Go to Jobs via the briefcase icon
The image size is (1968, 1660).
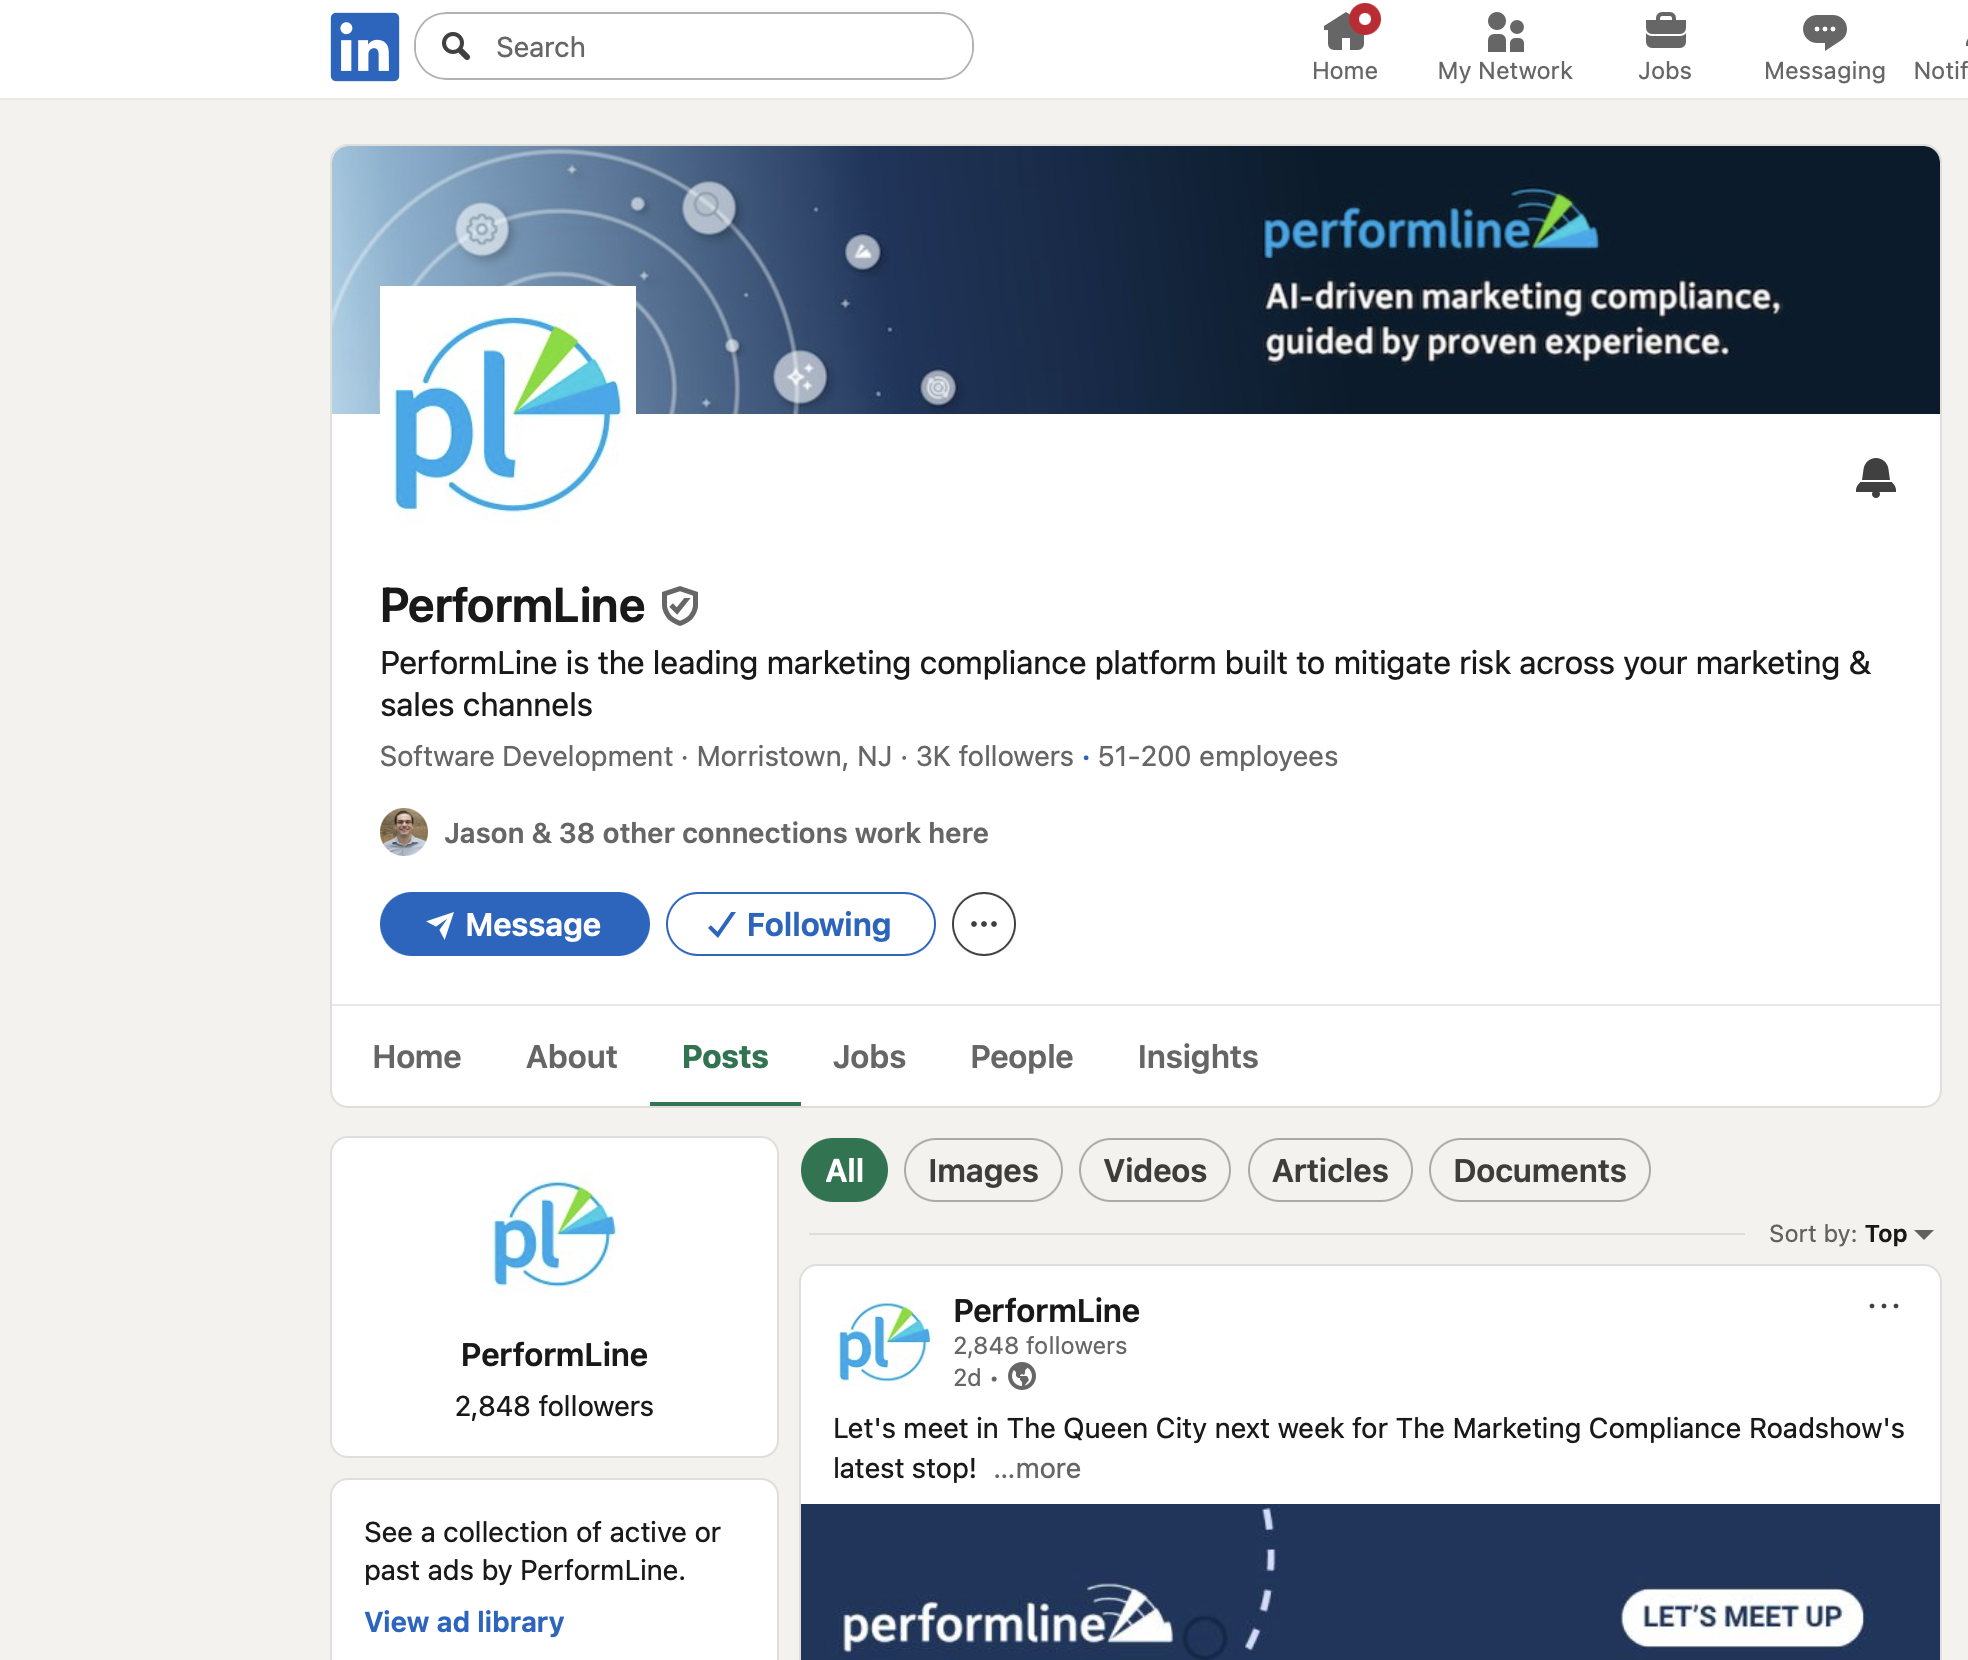coord(1664,46)
